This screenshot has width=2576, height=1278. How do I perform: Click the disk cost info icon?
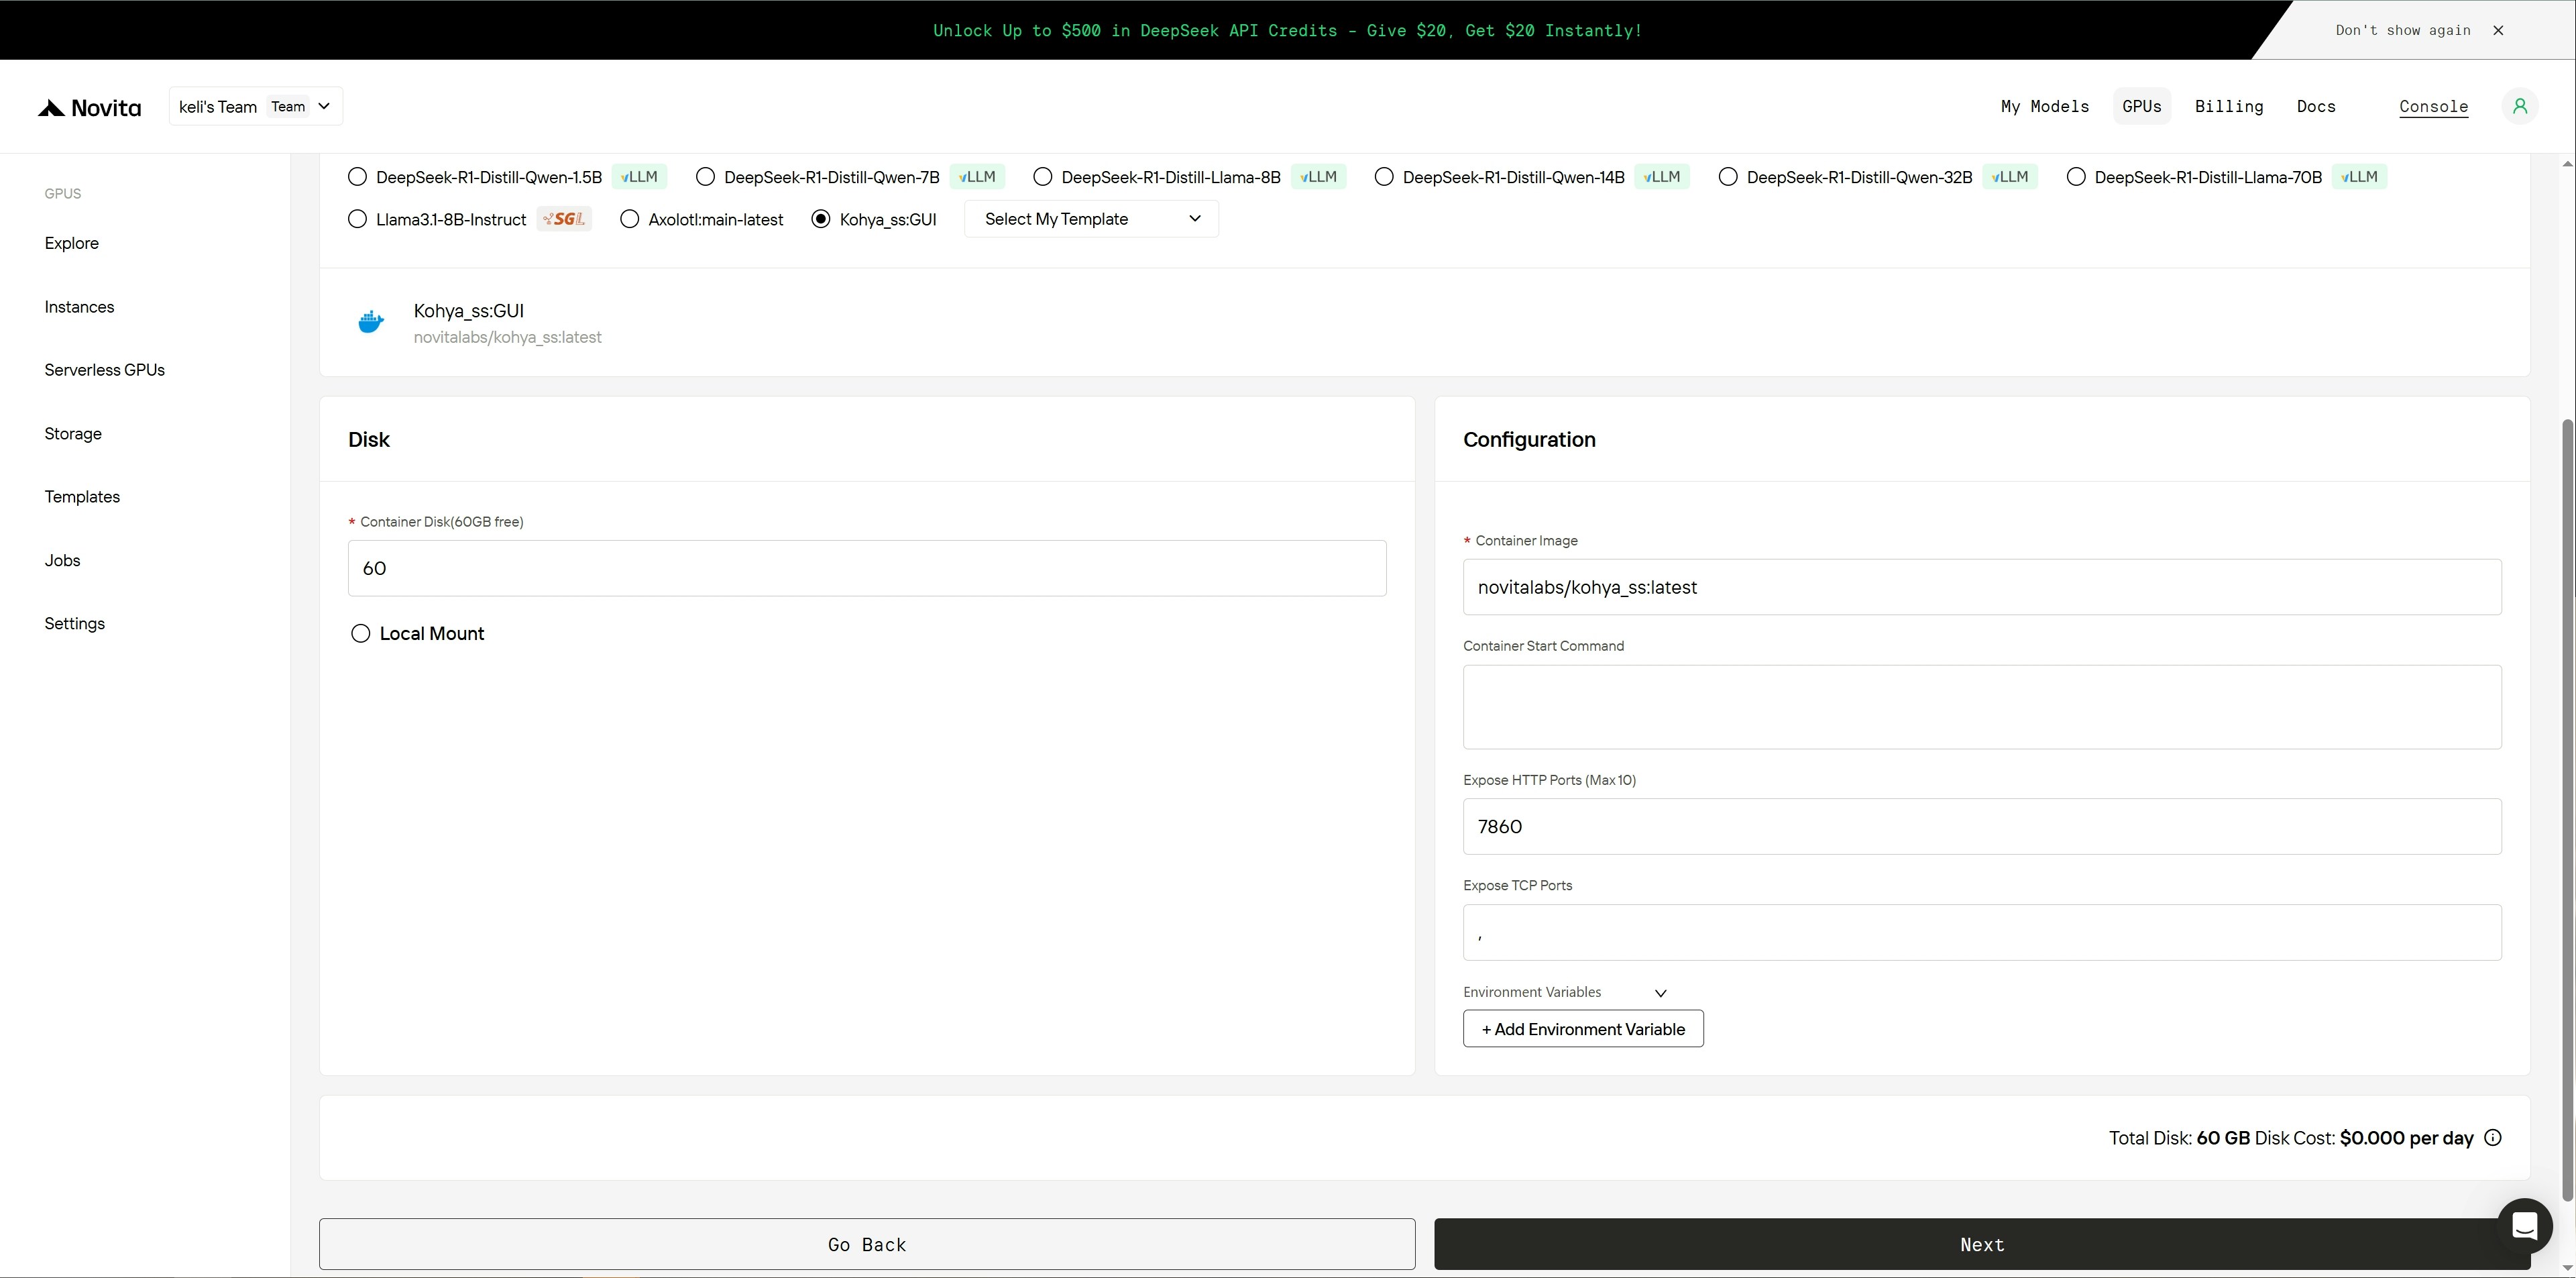[x=2493, y=1138]
